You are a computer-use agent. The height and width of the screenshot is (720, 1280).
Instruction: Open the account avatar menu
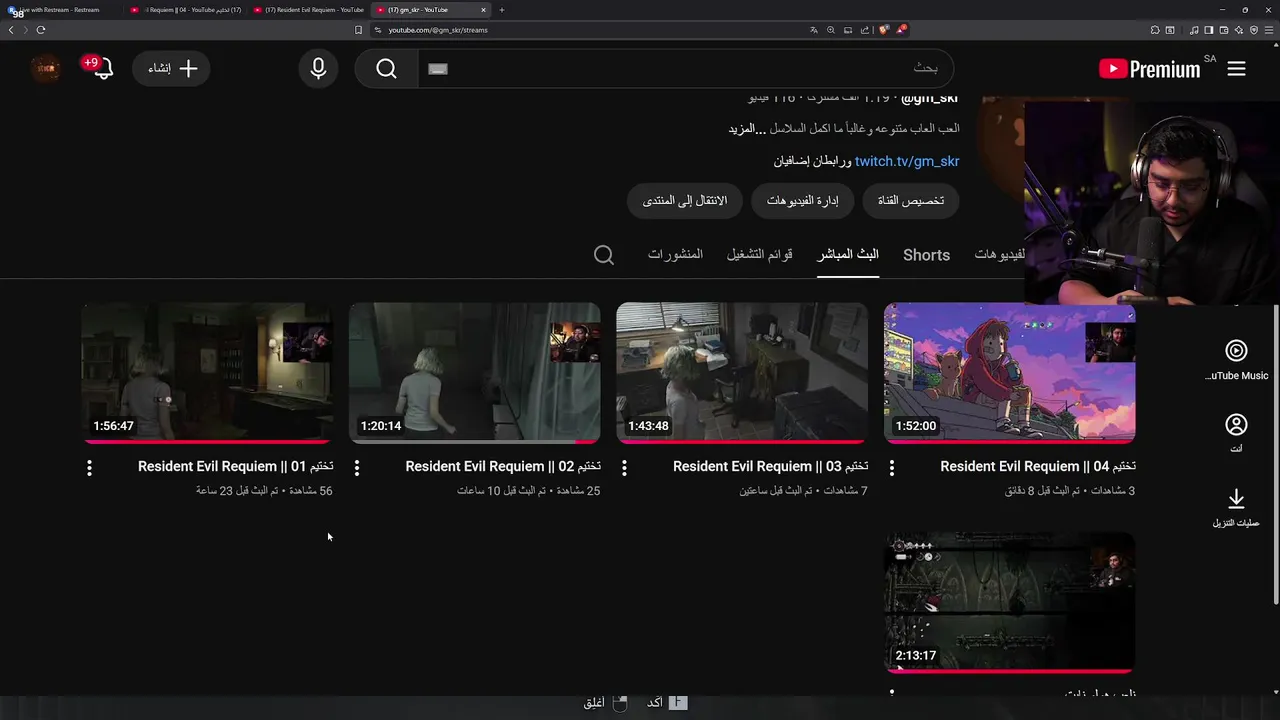coord(46,68)
